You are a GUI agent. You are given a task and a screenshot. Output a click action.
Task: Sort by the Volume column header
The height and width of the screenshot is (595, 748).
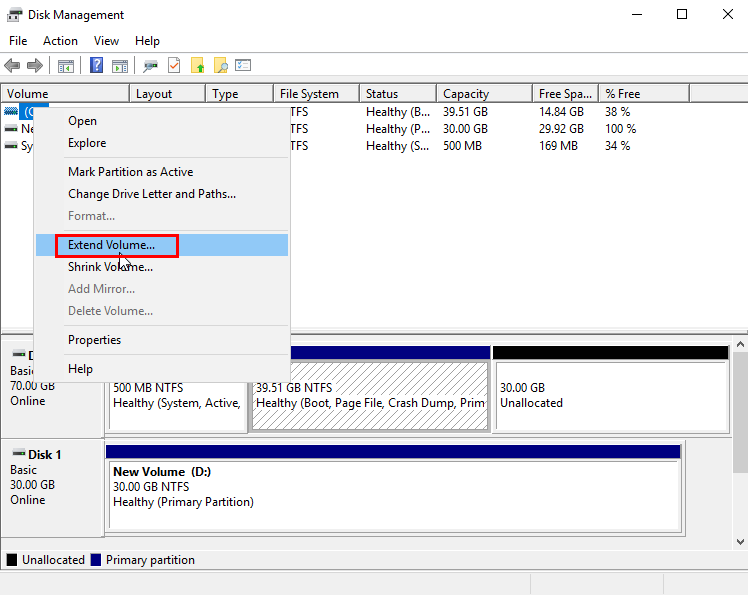coord(65,94)
